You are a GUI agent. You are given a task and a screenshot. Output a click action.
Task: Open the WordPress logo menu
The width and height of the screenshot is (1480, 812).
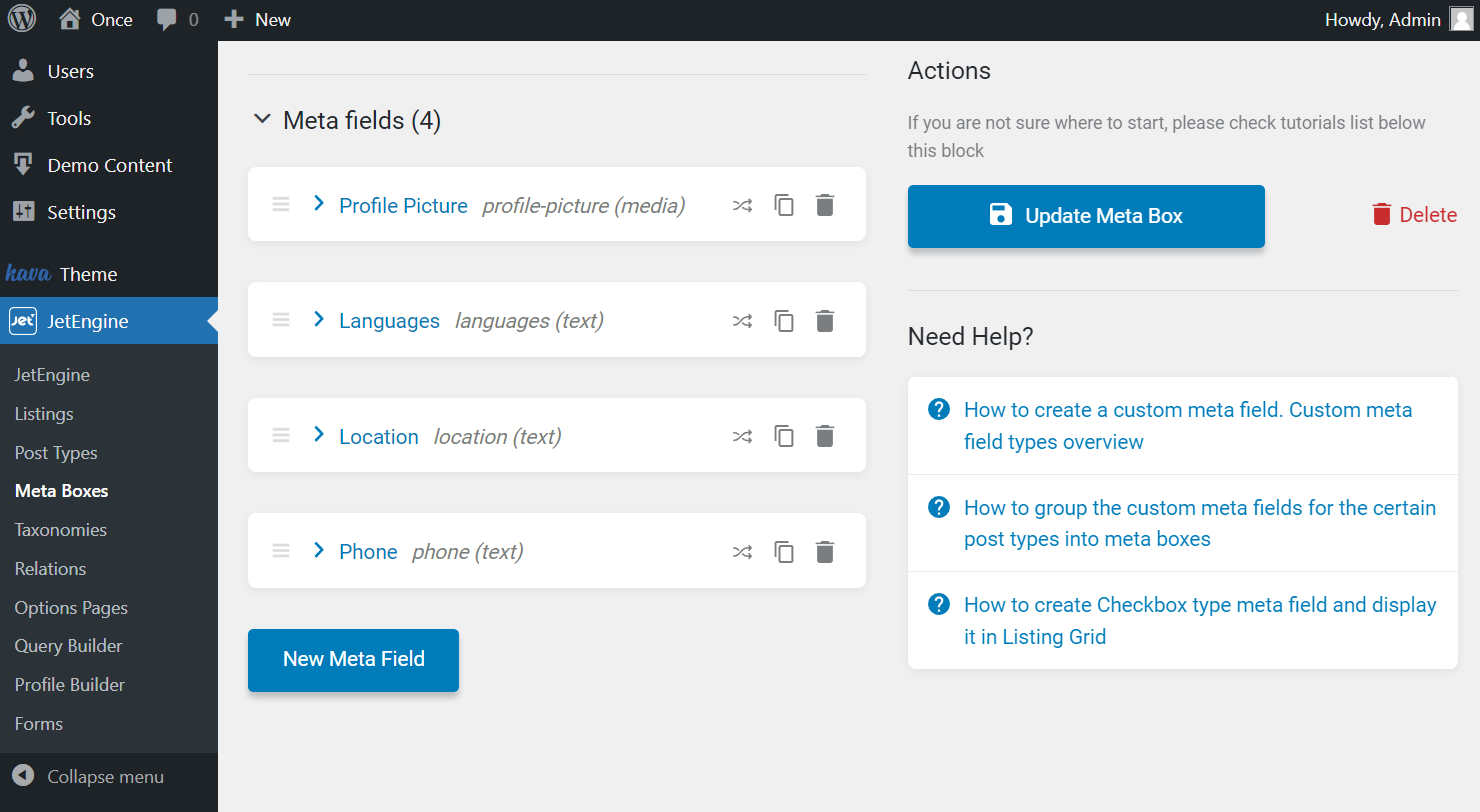pos(22,19)
